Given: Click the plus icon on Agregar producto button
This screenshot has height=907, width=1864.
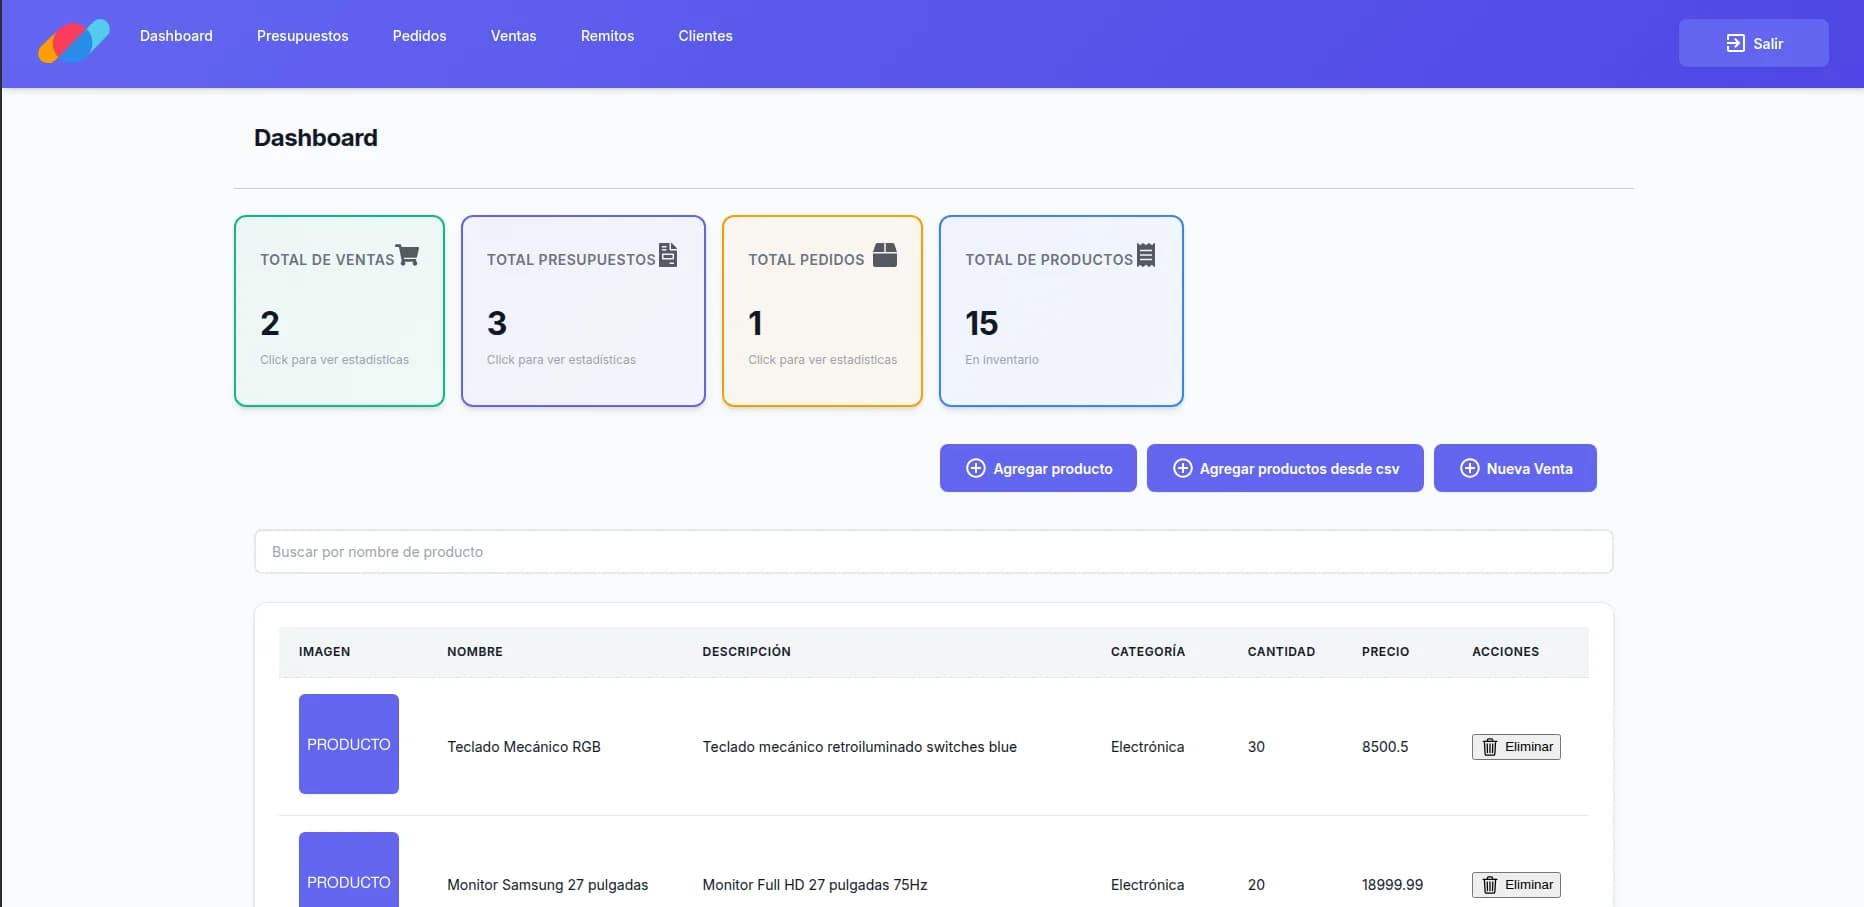Looking at the screenshot, I should point(975,468).
